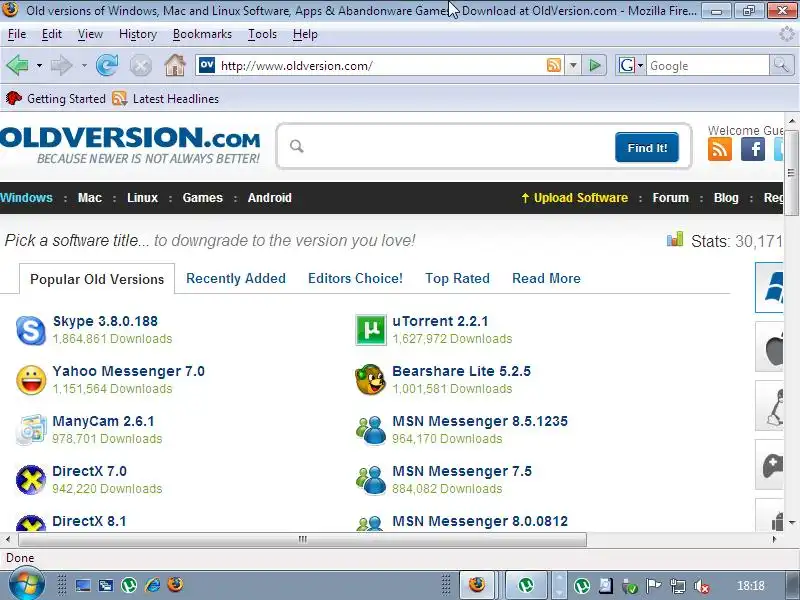The width and height of the screenshot is (800, 600).
Task: Select the Windows logo sidebar tile
Action: click(x=769, y=287)
